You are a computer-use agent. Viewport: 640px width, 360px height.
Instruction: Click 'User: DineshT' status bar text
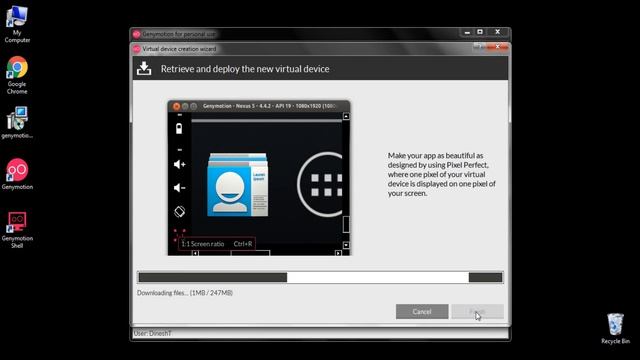[x=152, y=333]
